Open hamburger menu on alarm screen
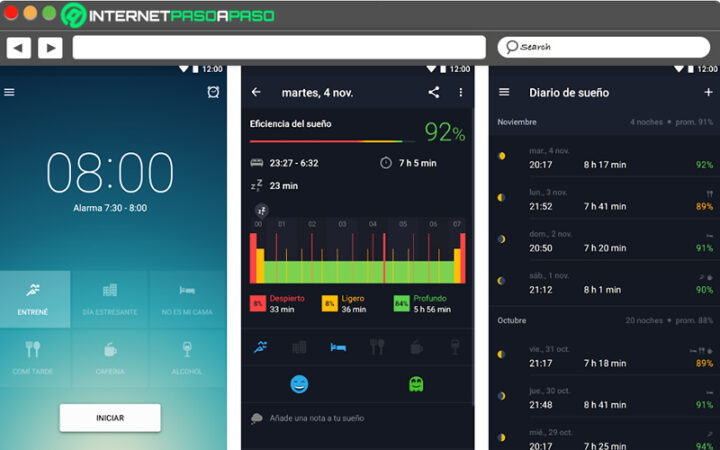Viewport: 720px width, 450px height. click(9, 92)
